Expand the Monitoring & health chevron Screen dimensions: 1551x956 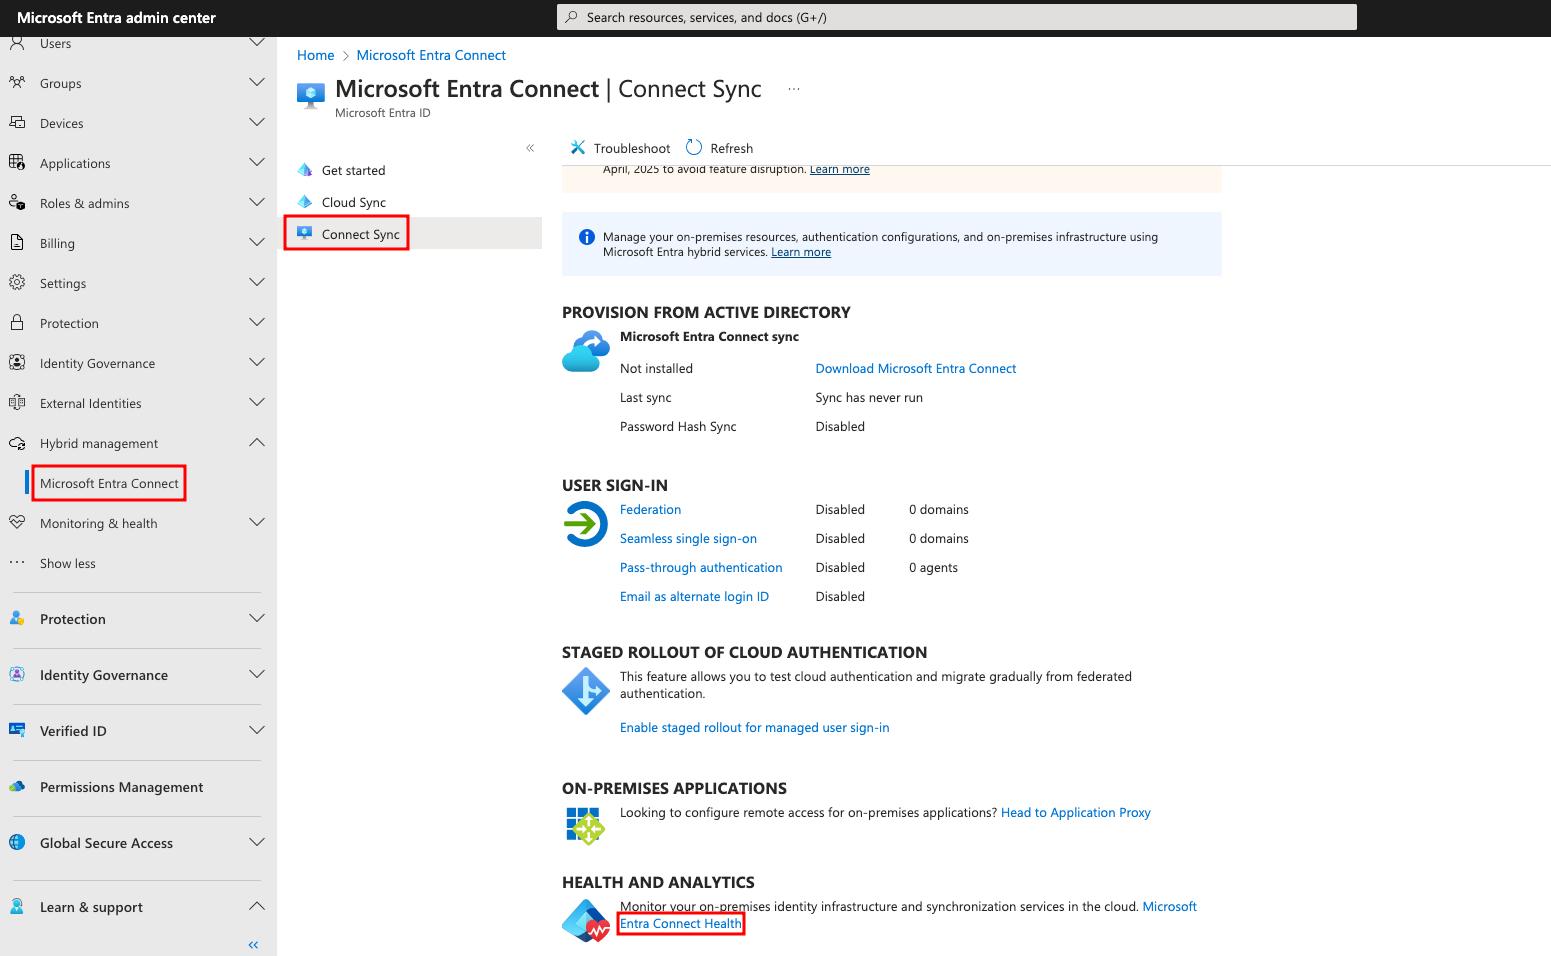pos(257,522)
